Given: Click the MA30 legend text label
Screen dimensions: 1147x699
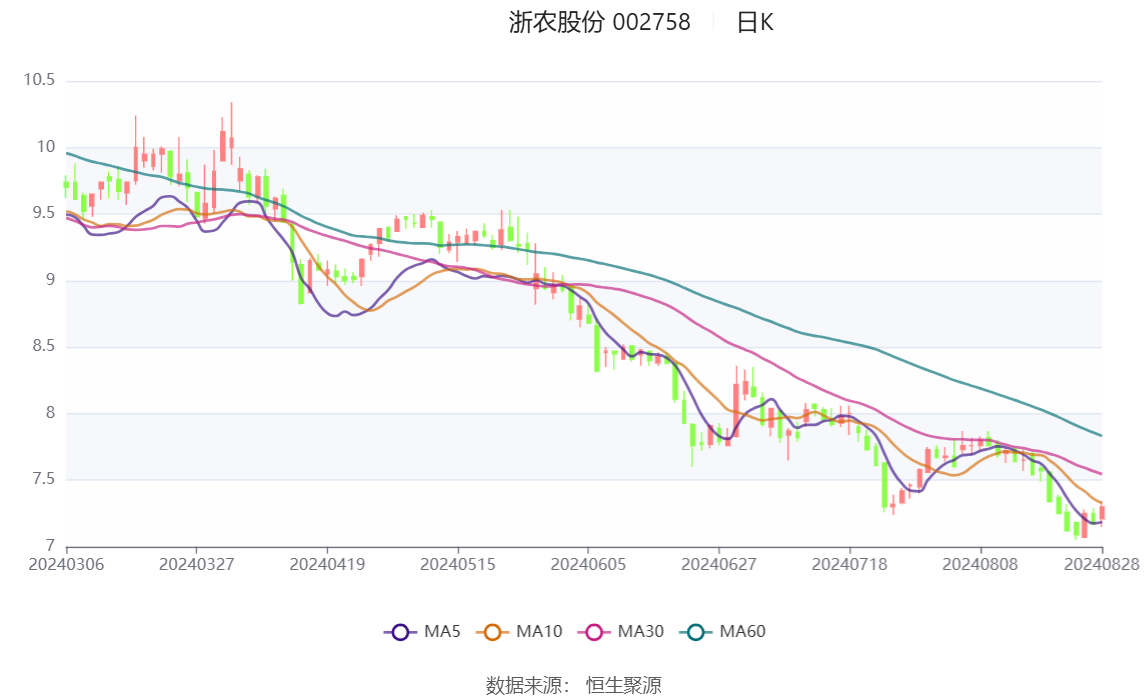Looking at the screenshot, I should tap(641, 632).
